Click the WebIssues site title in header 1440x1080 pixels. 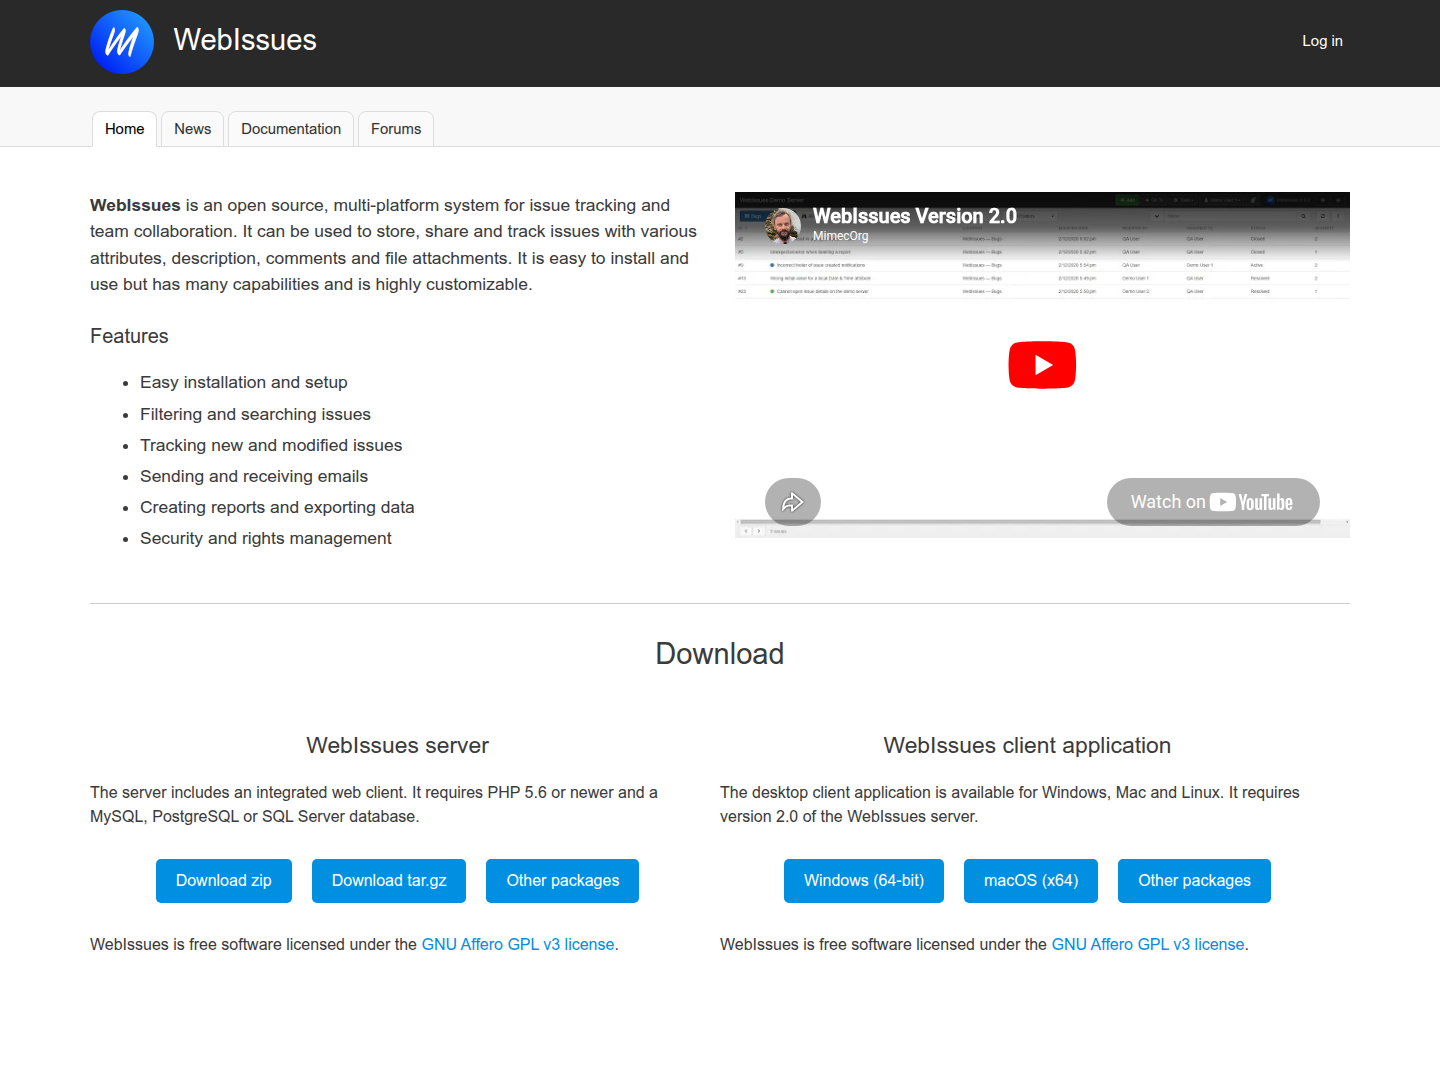(x=245, y=40)
